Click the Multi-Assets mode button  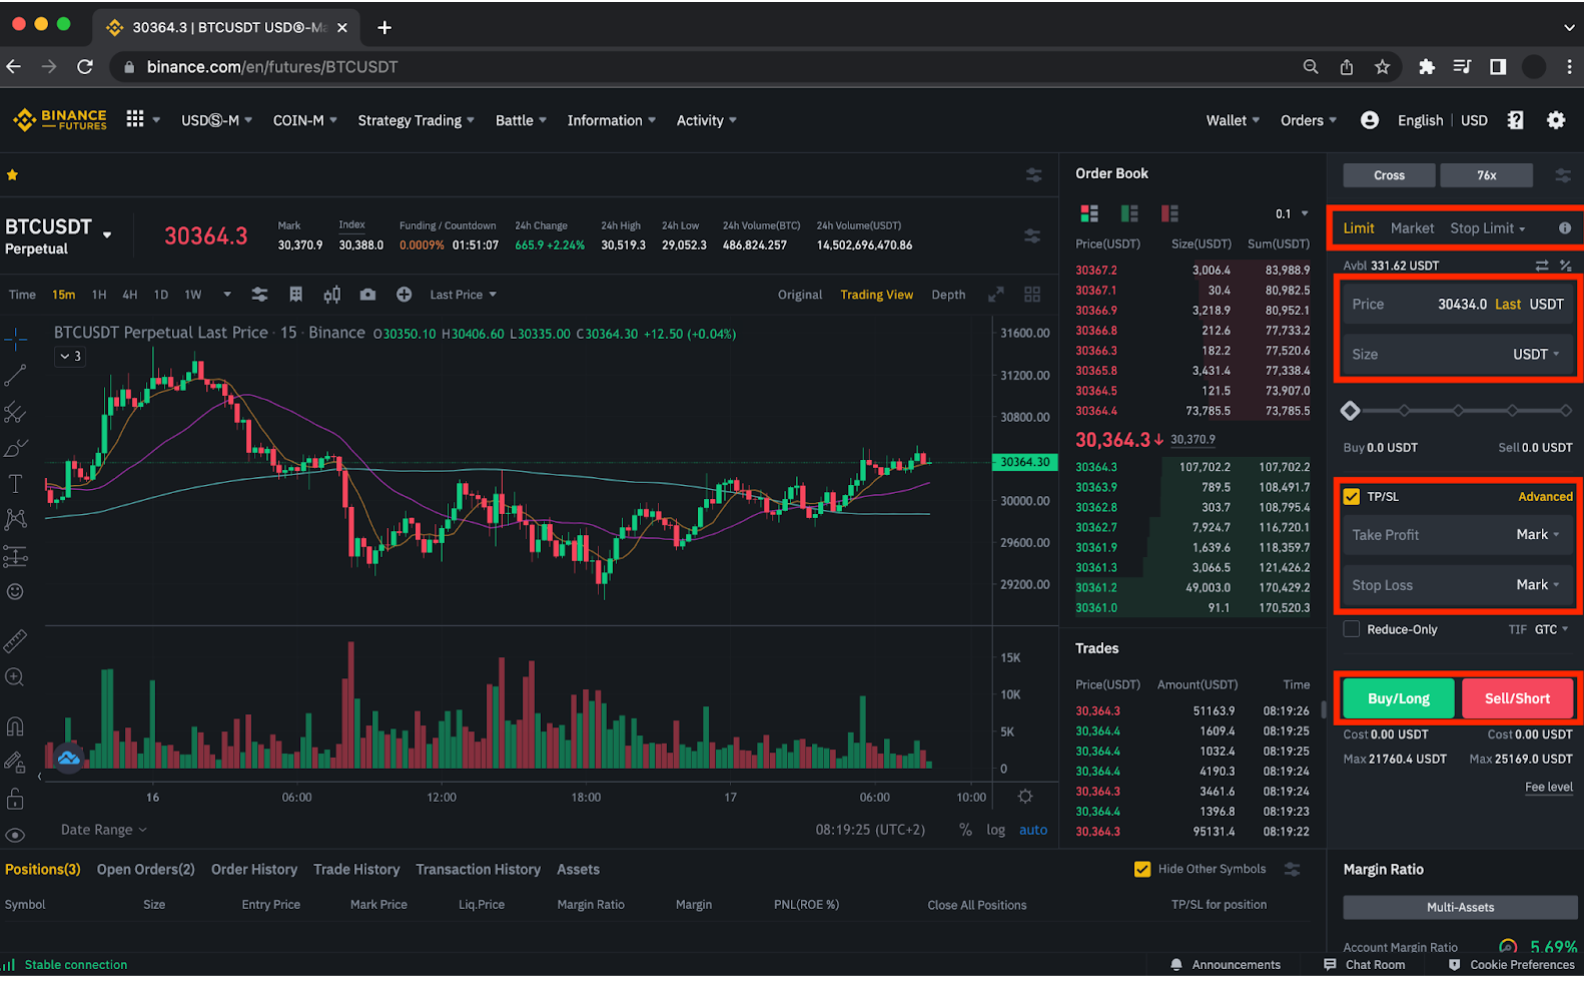(1460, 907)
